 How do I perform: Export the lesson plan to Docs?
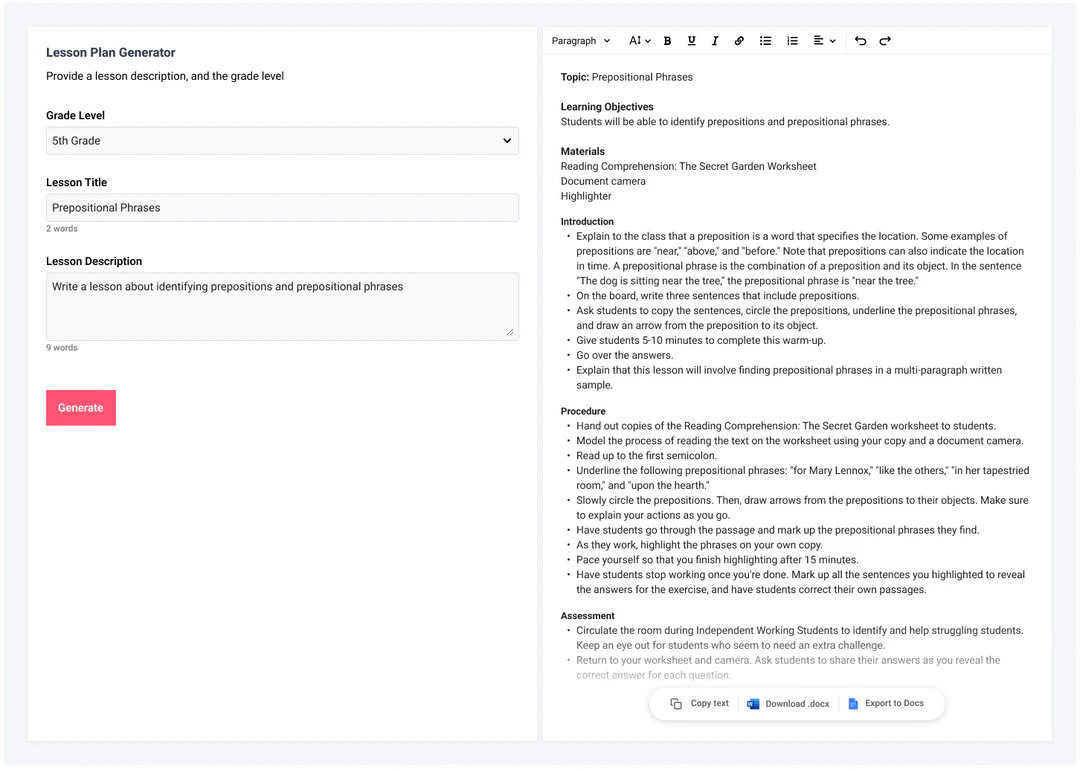click(888, 703)
